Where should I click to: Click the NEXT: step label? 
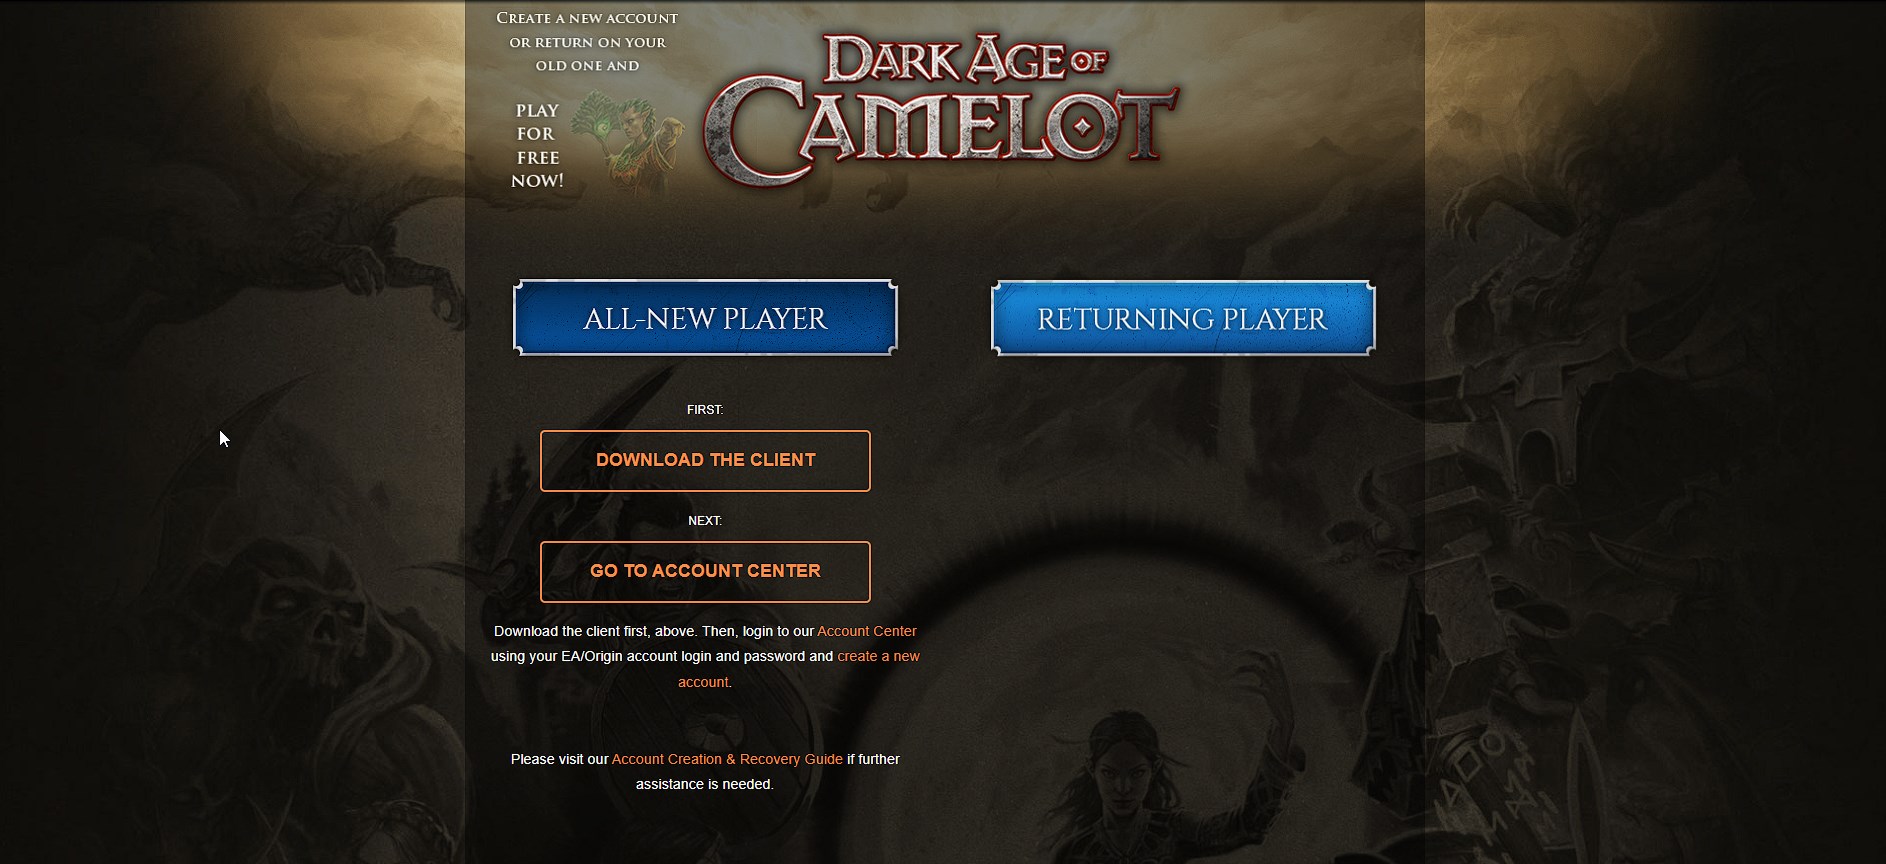[705, 521]
